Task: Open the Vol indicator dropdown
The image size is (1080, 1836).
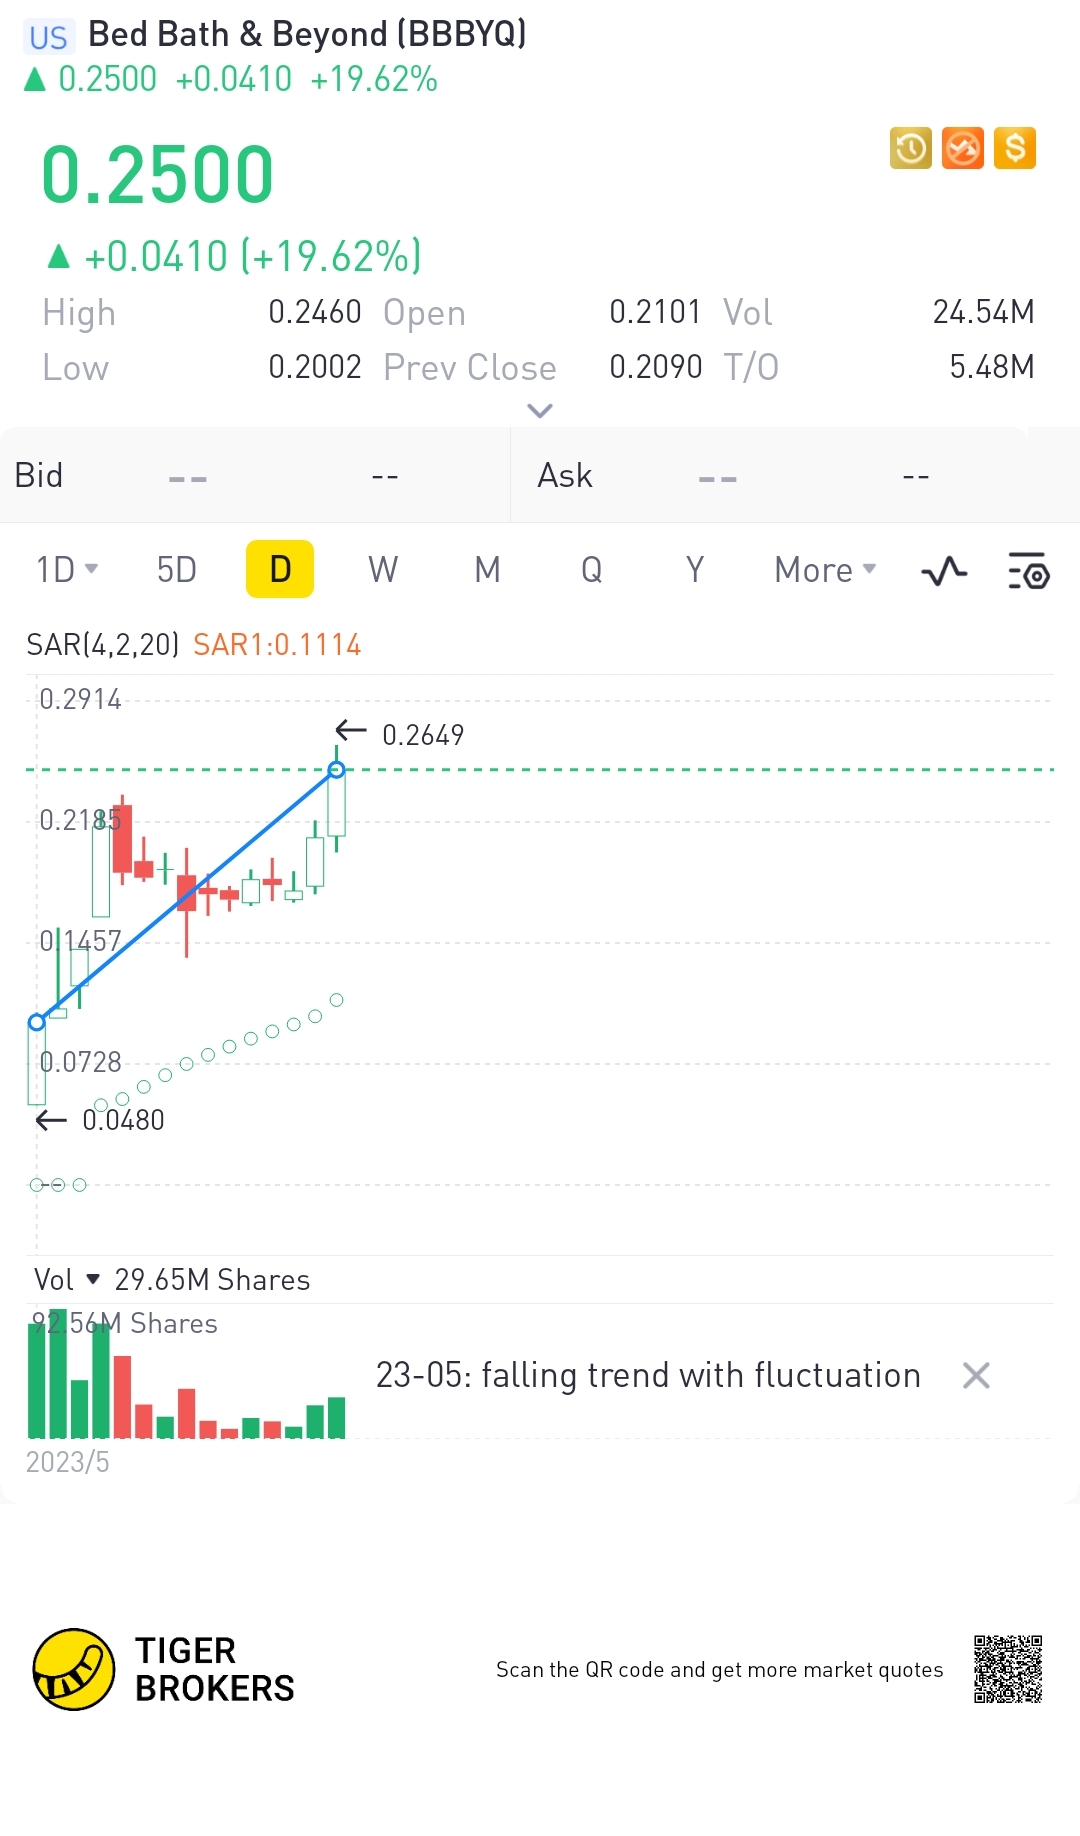Action: (x=66, y=1280)
